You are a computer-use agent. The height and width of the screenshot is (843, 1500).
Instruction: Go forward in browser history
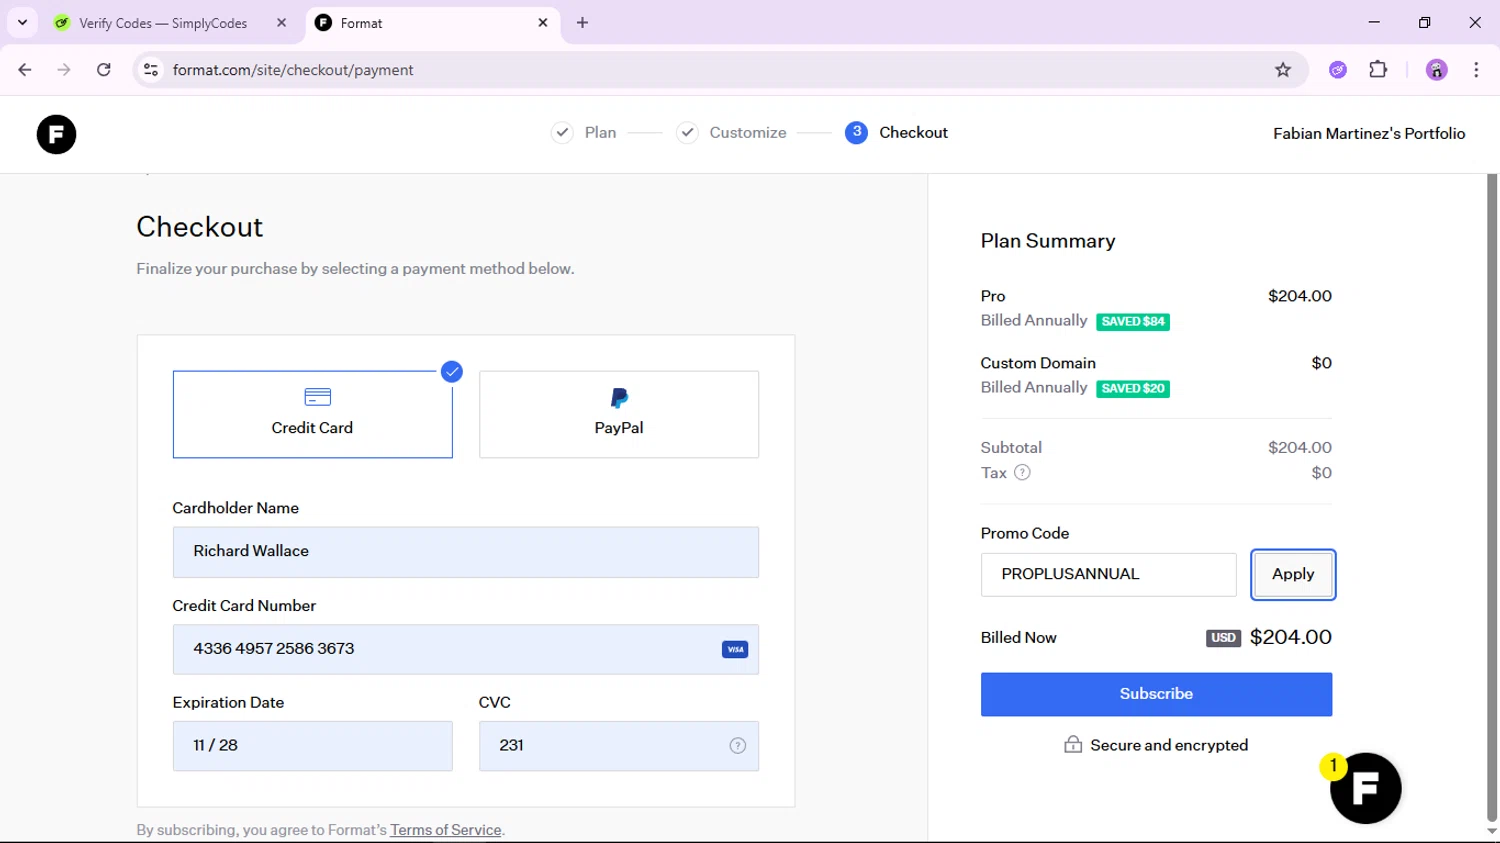64,70
